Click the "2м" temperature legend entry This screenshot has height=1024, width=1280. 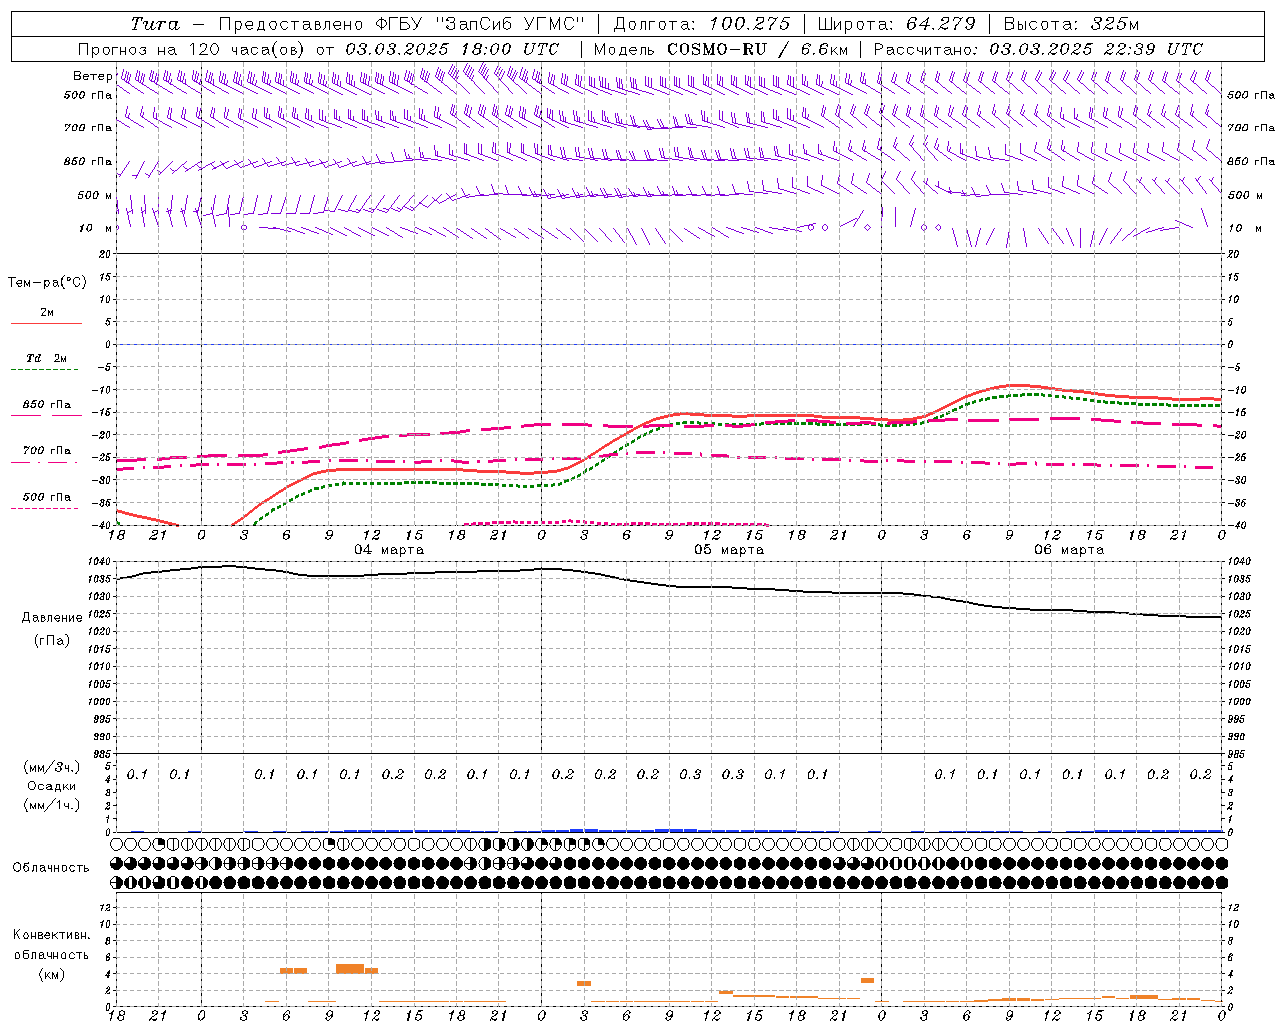[x=47, y=313]
